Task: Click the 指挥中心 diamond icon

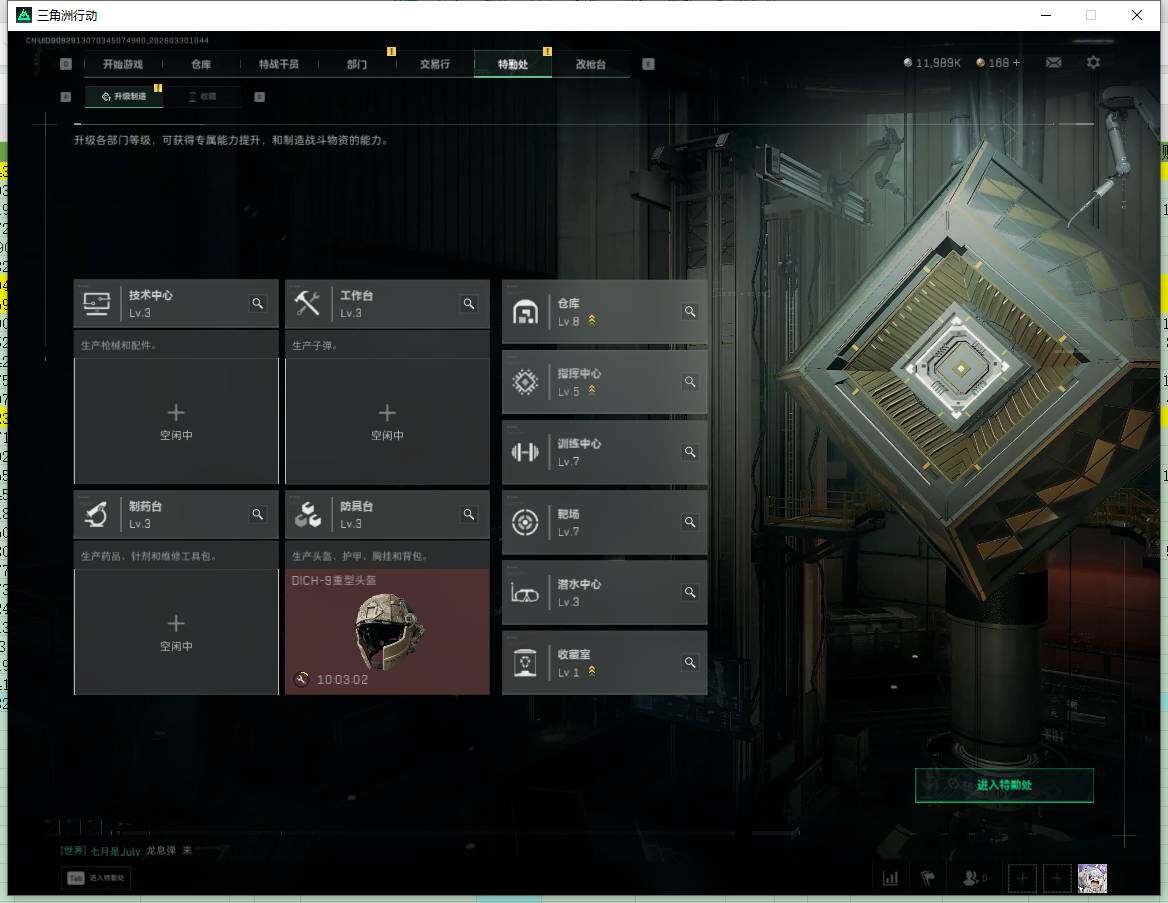Action: pyautogui.click(x=525, y=381)
